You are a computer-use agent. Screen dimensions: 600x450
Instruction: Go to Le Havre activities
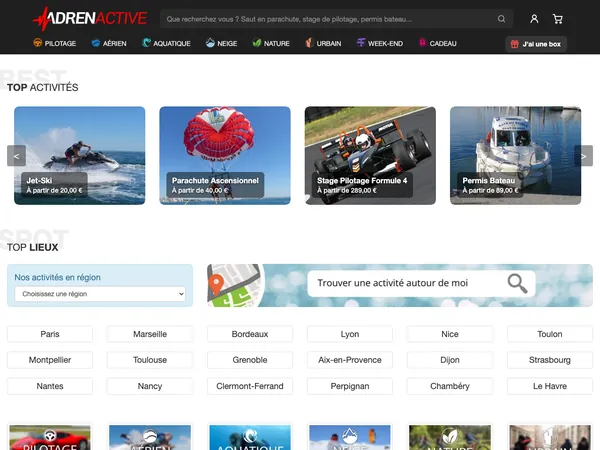(x=550, y=386)
